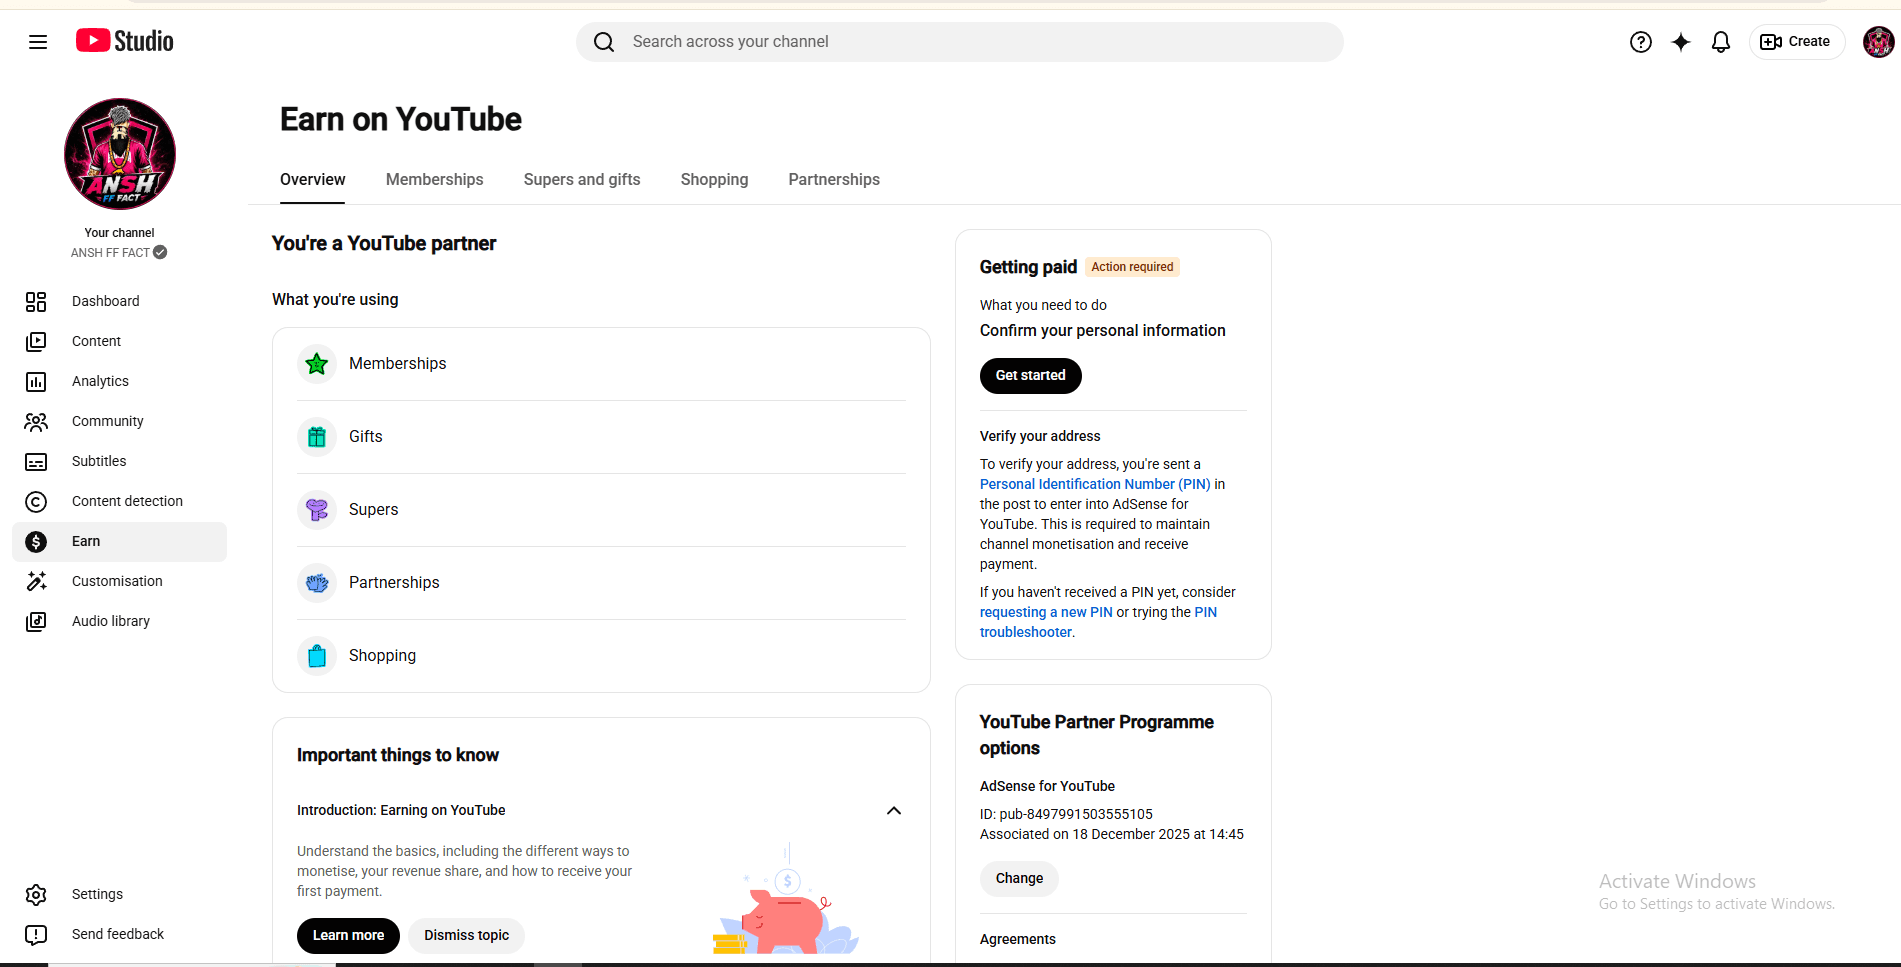Click the Customisation magic wand icon
Viewport: 1901px width, 967px height.
tap(36, 581)
